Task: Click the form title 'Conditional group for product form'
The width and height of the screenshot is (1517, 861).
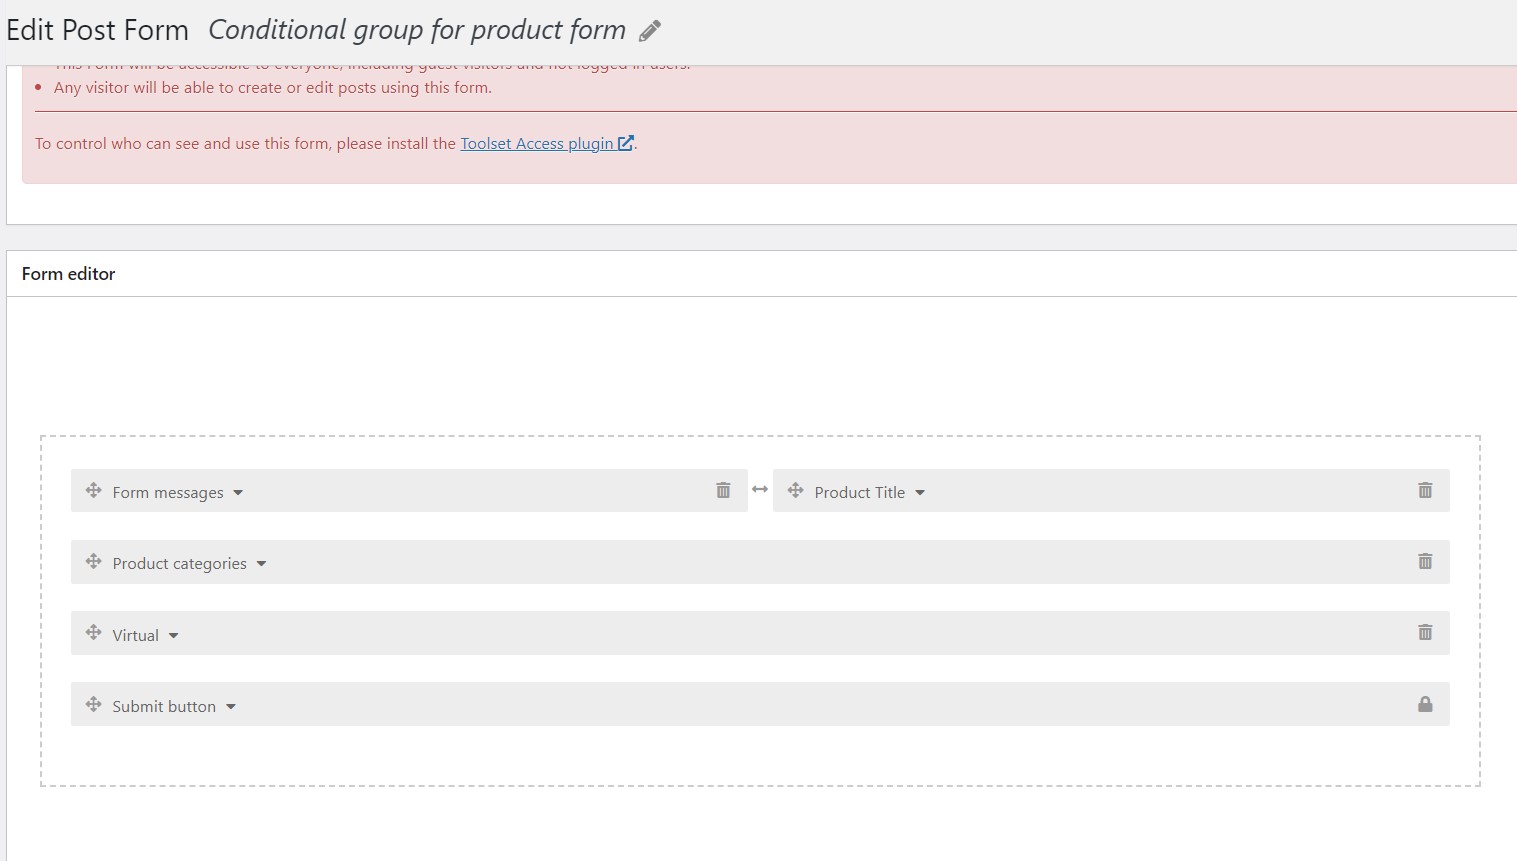Action: [417, 30]
